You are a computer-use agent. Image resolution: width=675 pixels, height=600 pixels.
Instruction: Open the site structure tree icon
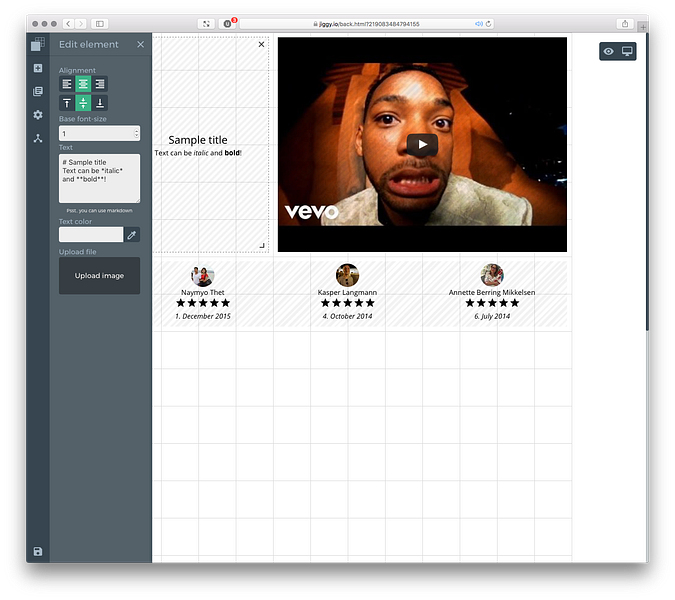click(x=38, y=138)
